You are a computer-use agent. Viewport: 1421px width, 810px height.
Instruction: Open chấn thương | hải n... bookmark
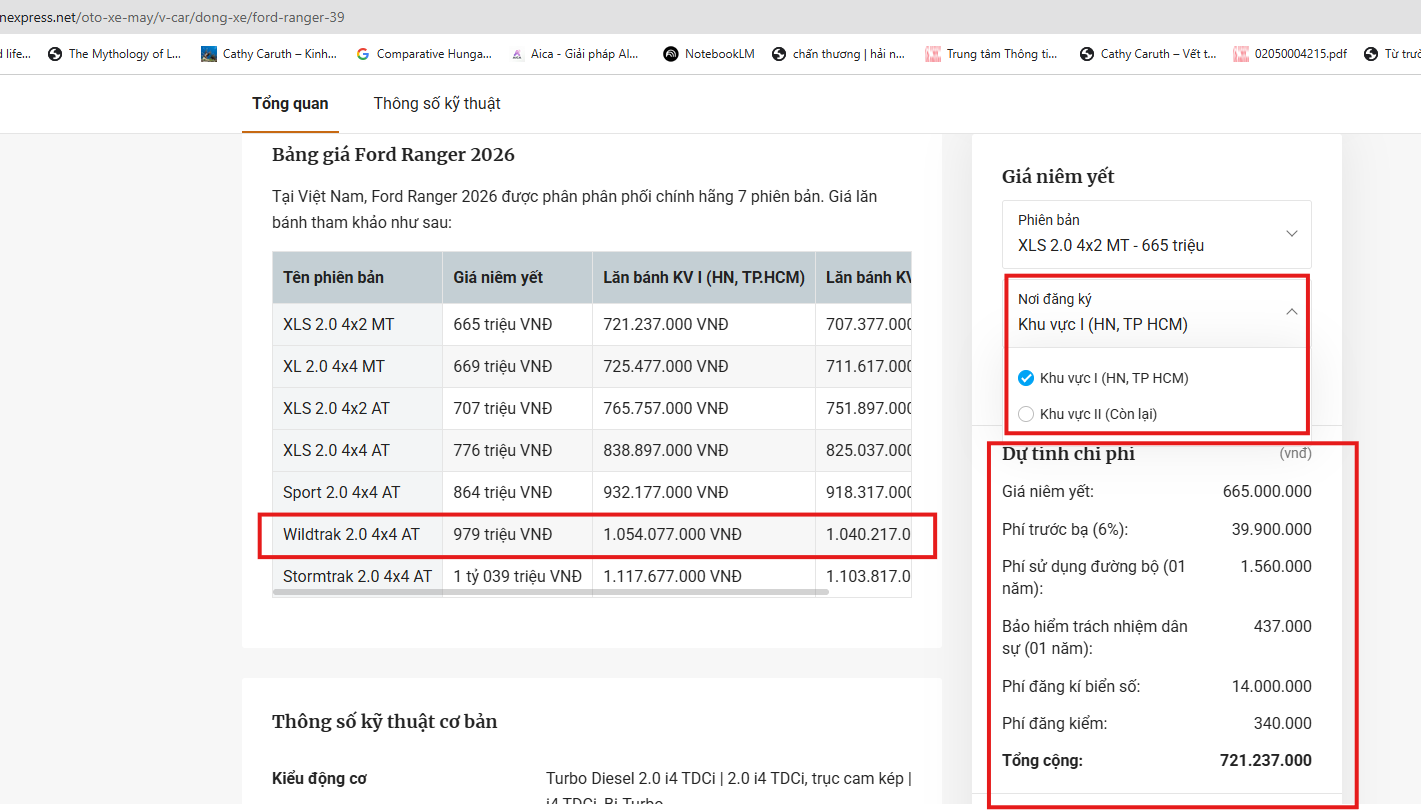coord(838,54)
